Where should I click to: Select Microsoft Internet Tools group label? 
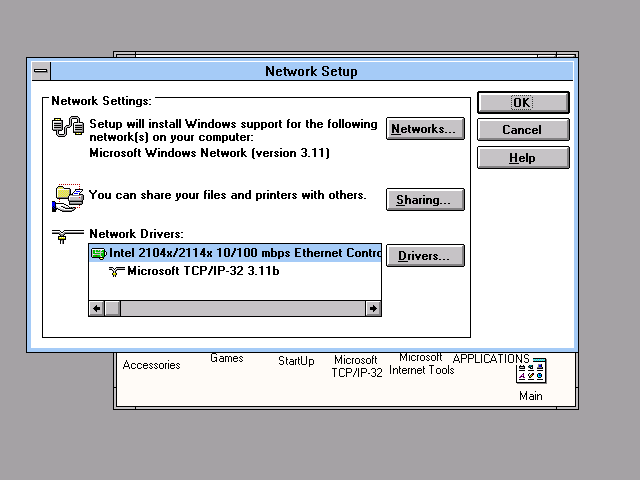click(422, 364)
